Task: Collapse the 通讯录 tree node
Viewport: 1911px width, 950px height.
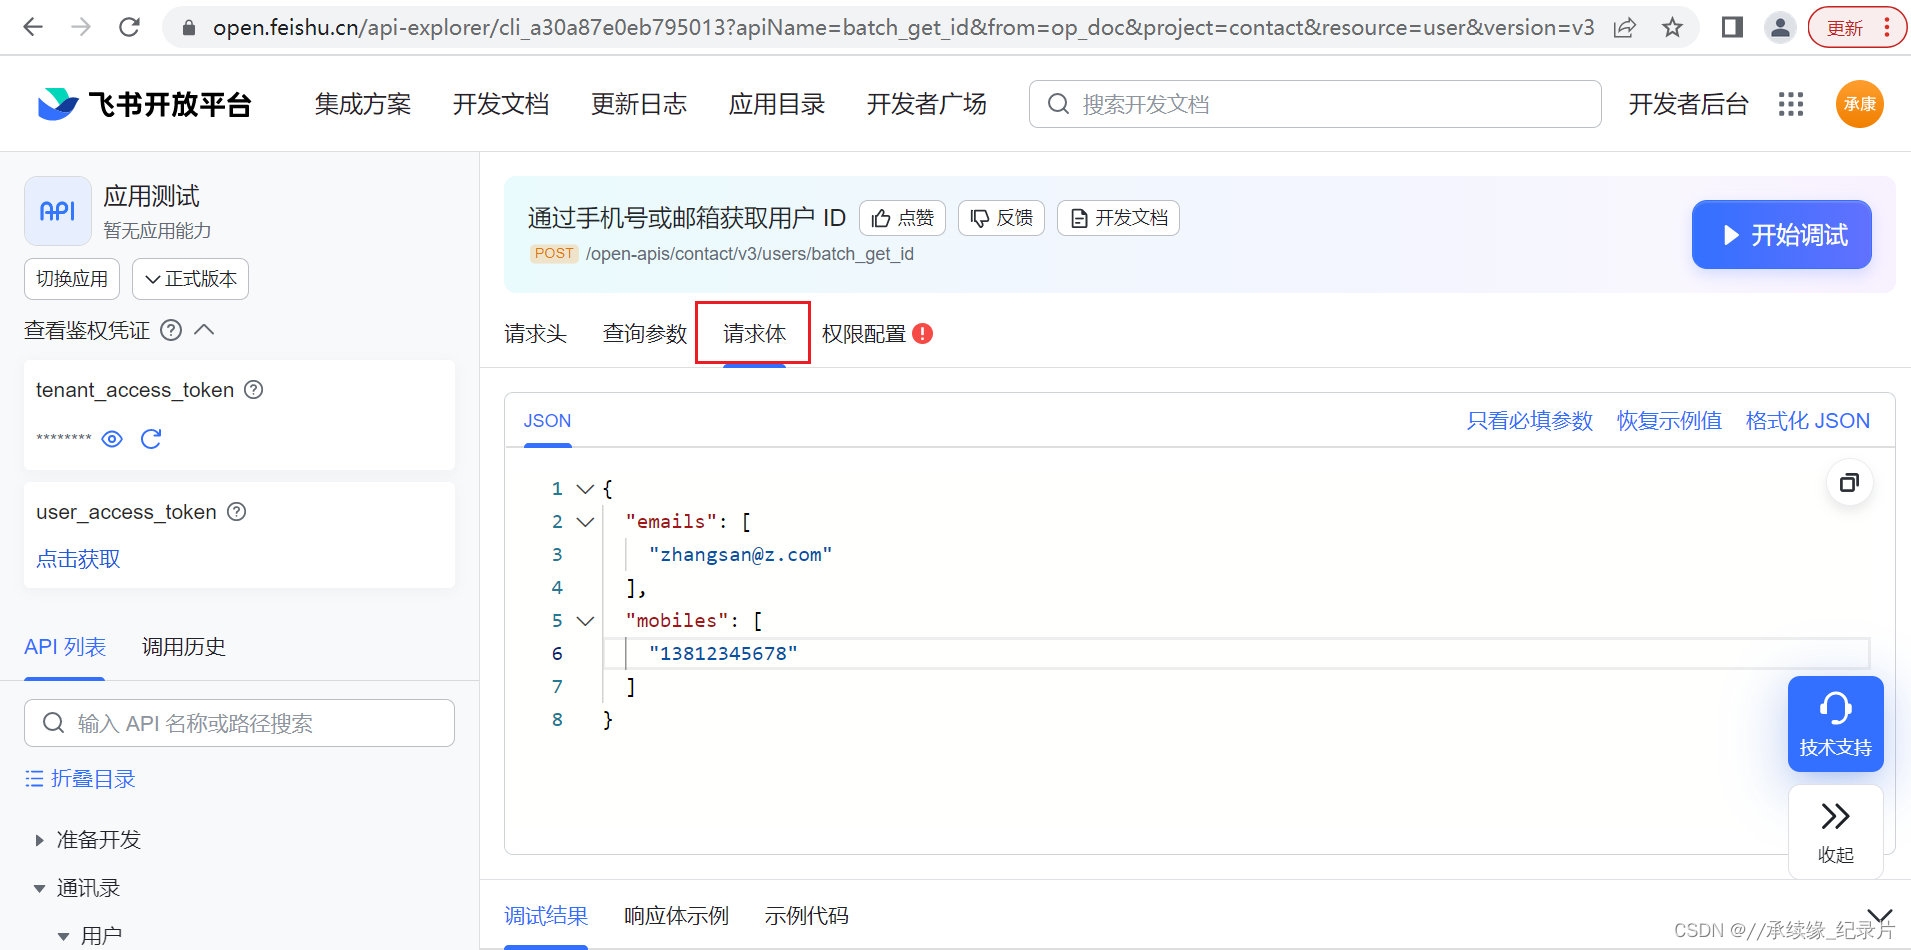Action: click(x=39, y=888)
